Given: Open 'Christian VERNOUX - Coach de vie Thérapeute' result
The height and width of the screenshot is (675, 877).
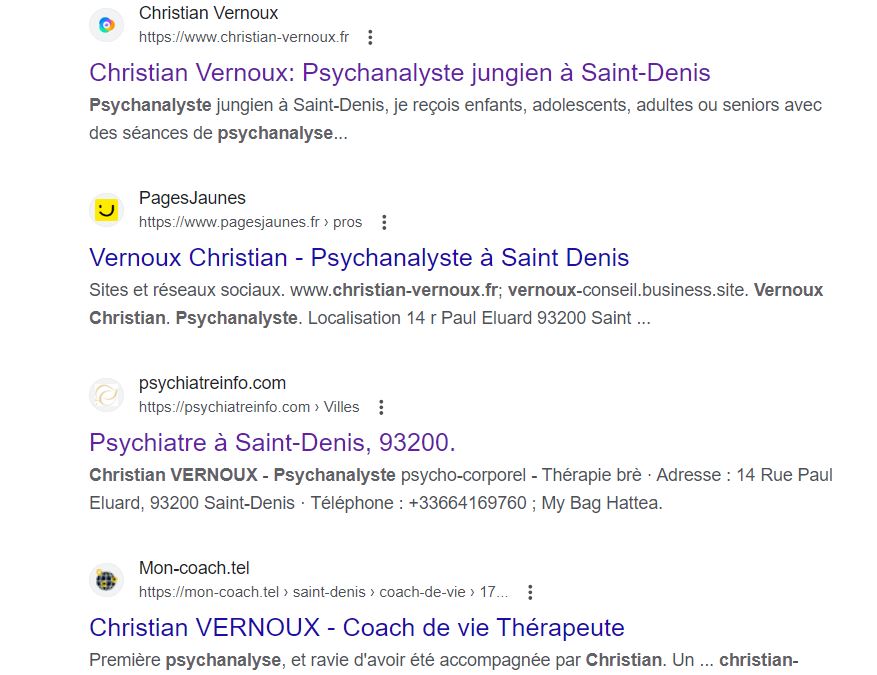Looking at the screenshot, I should pos(357,628).
